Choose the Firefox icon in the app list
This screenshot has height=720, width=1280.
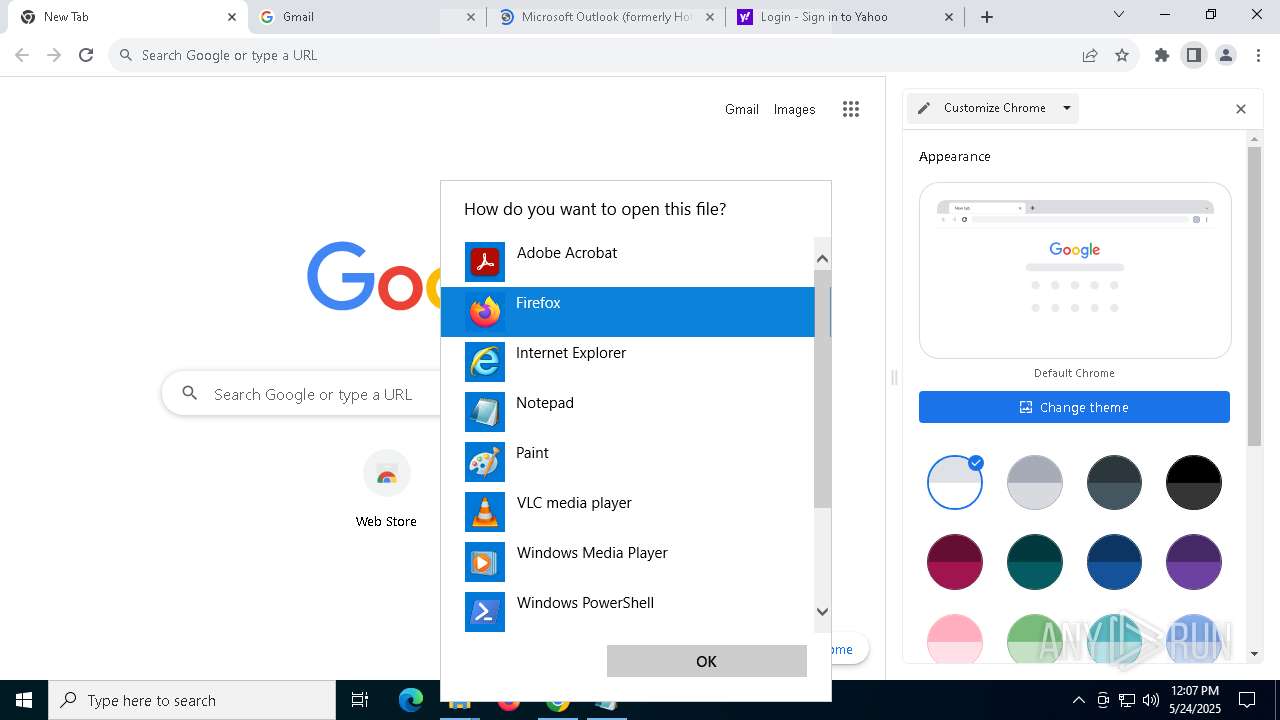click(485, 312)
